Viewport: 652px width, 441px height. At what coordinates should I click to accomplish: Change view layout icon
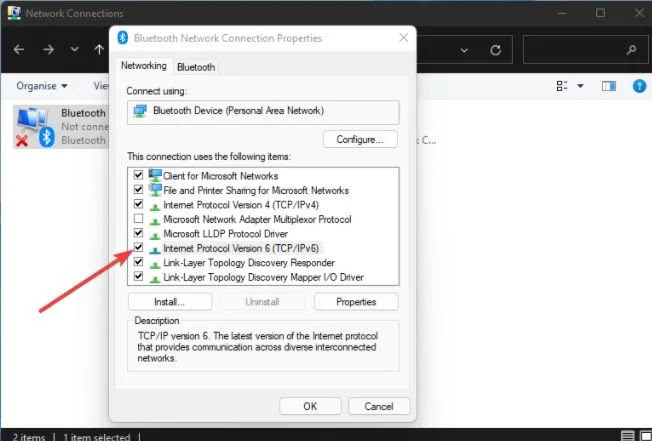pos(562,86)
